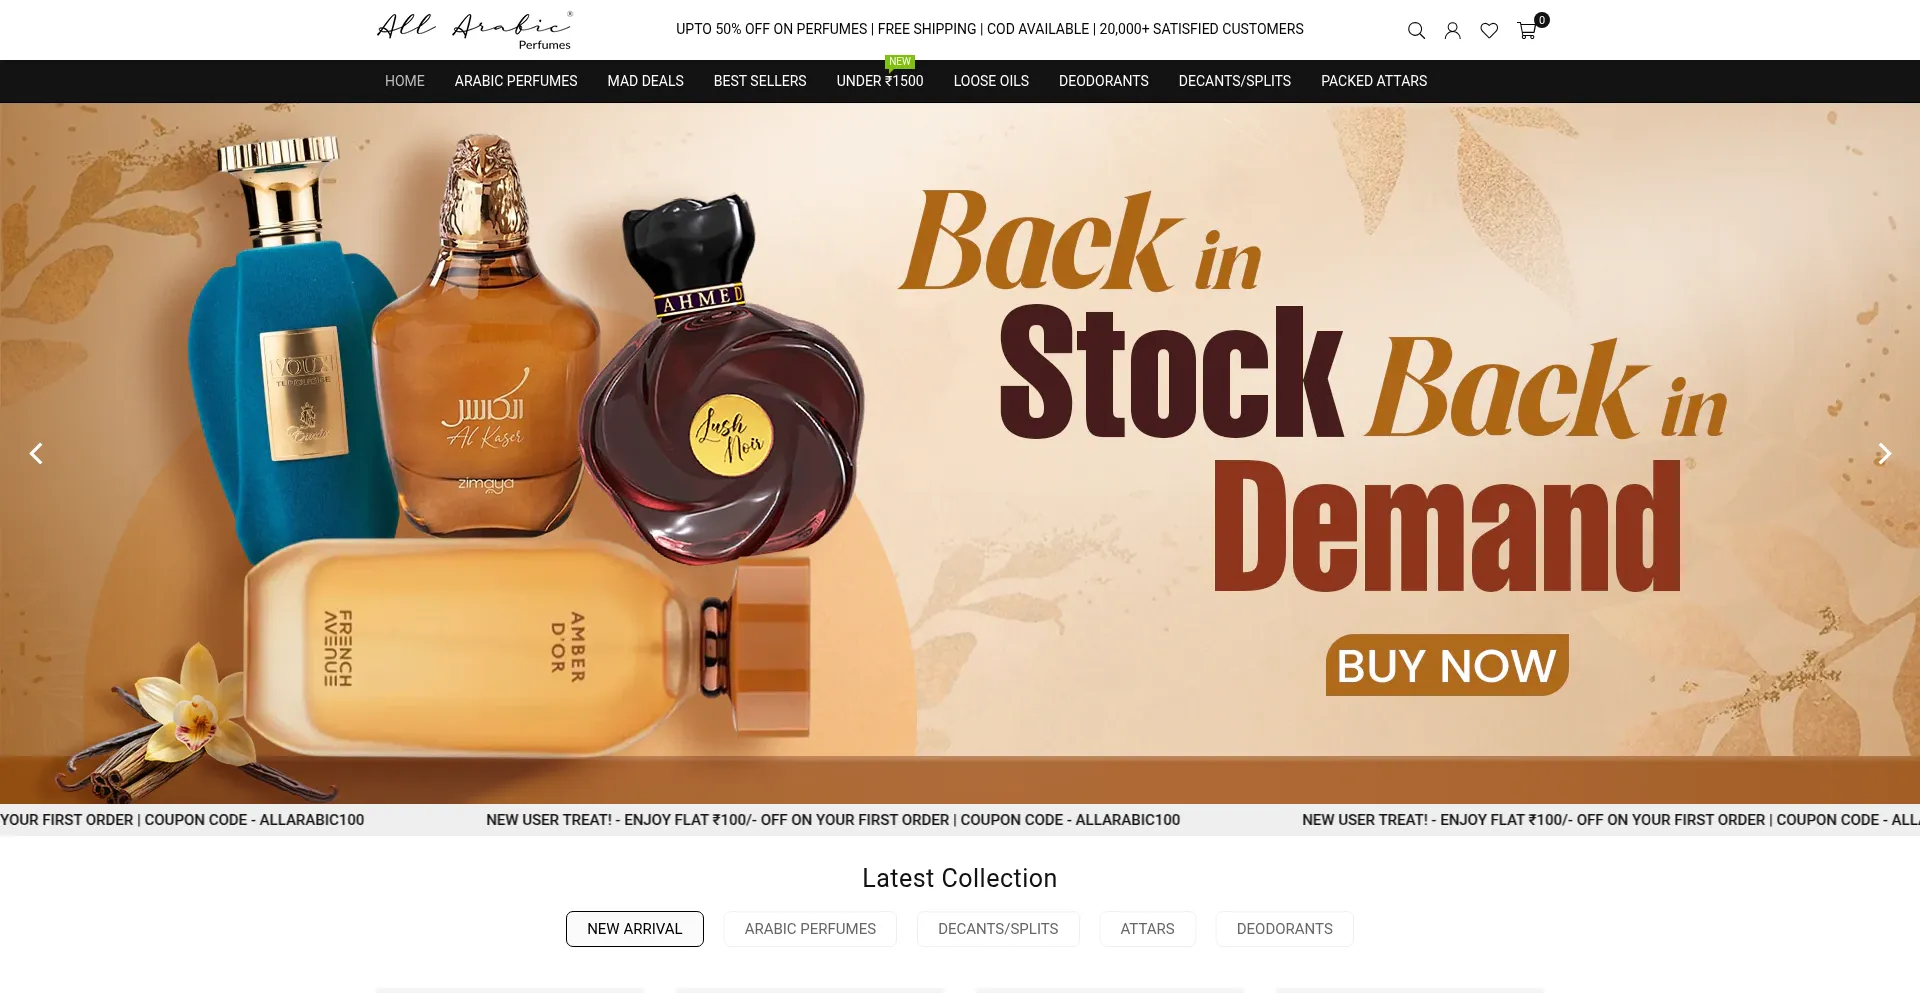Image resolution: width=1920 pixels, height=993 pixels.
Task: Select the ATTARS collection tab
Action: point(1147,929)
